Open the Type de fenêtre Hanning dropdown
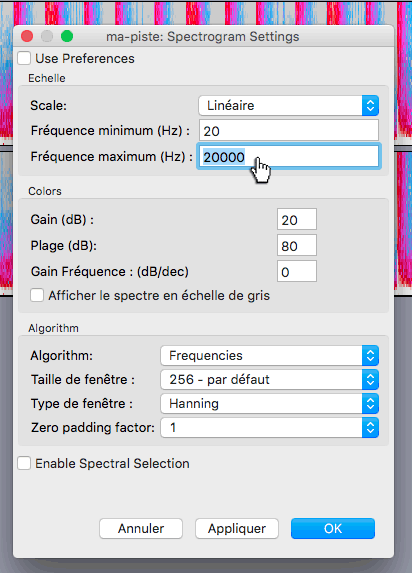The width and height of the screenshot is (412, 573). coord(269,403)
